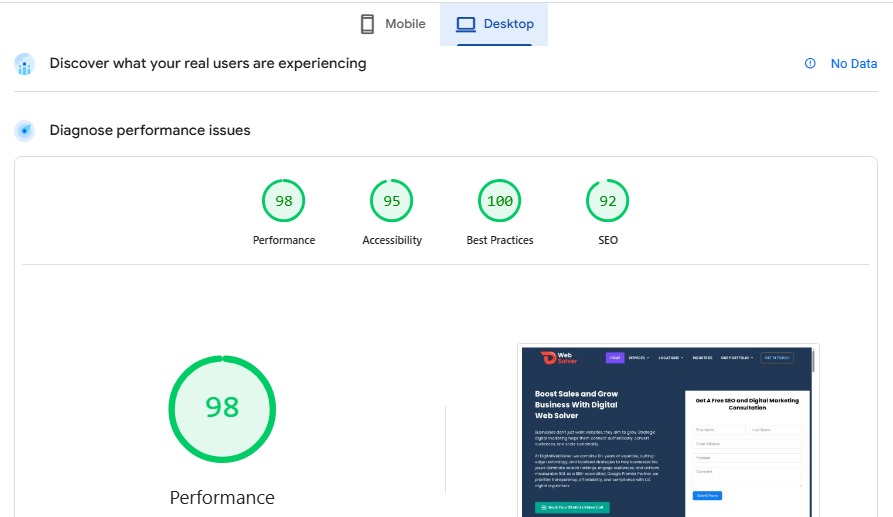Go to the SEO score gauge 92
This screenshot has width=893, height=517.
608,201
